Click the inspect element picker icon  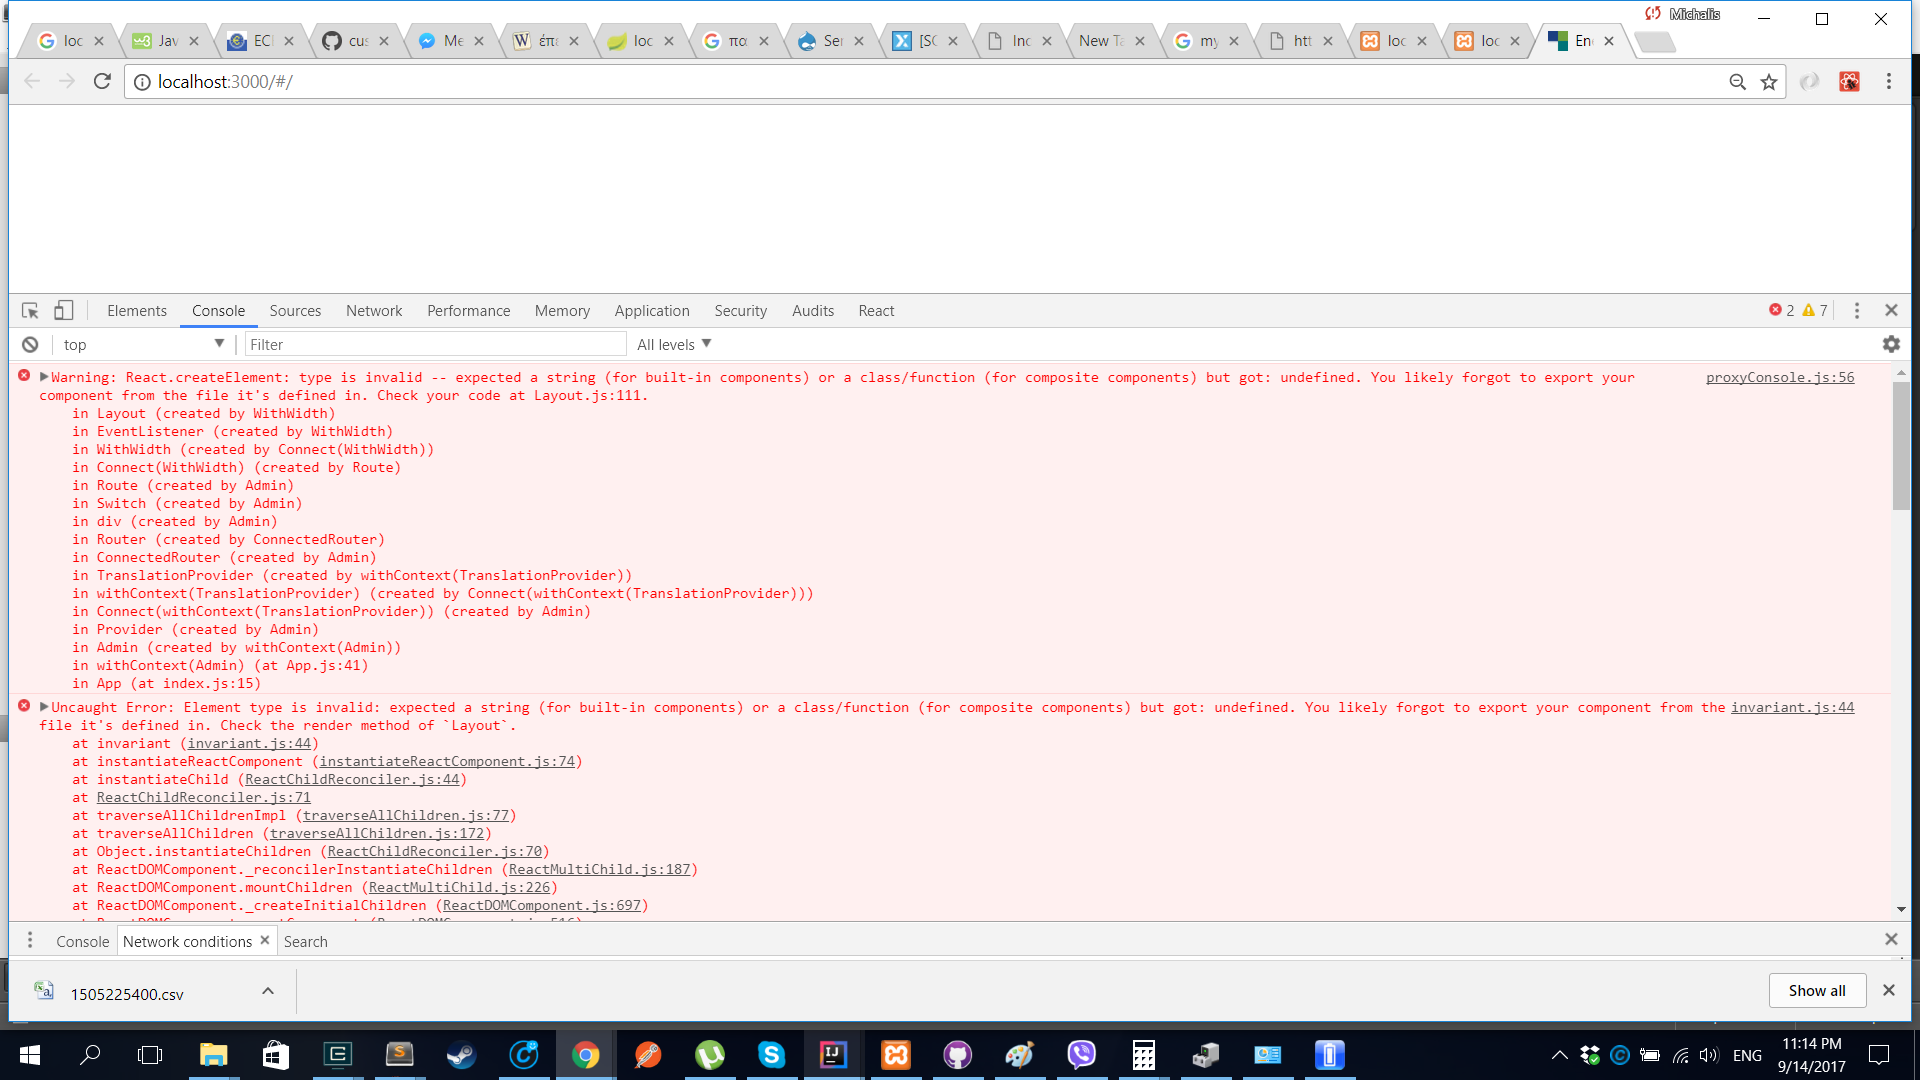[30, 311]
